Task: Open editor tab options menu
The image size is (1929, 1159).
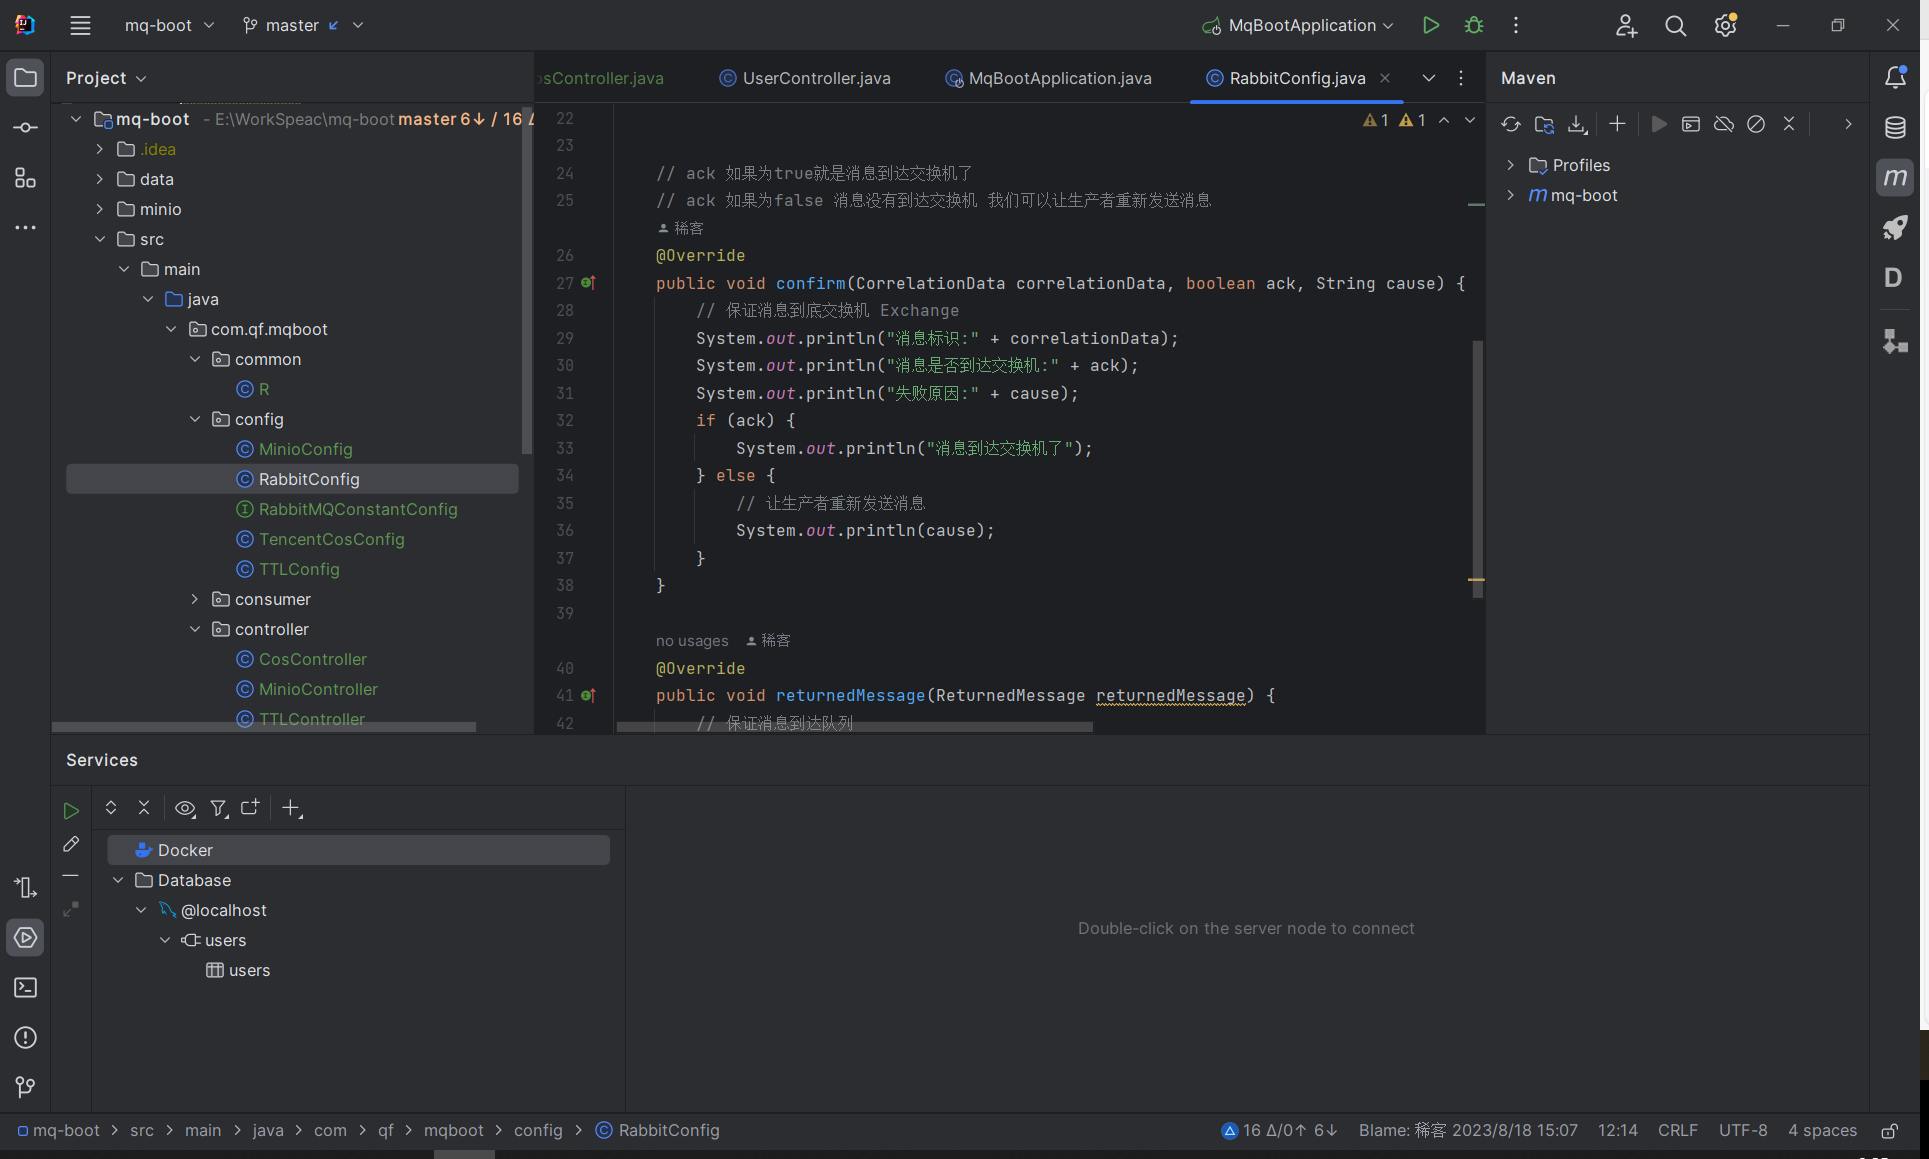Action: [1461, 78]
